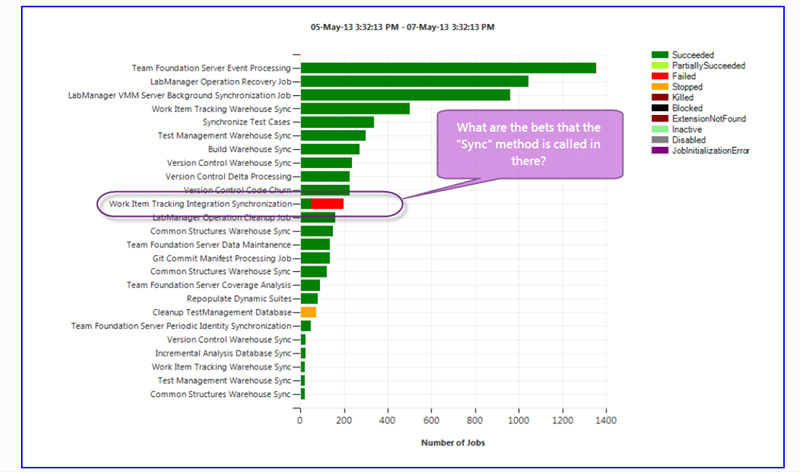Click the Git Commit Manifest Processing Job bar
The image size is (800, 472).
(315, 258)
